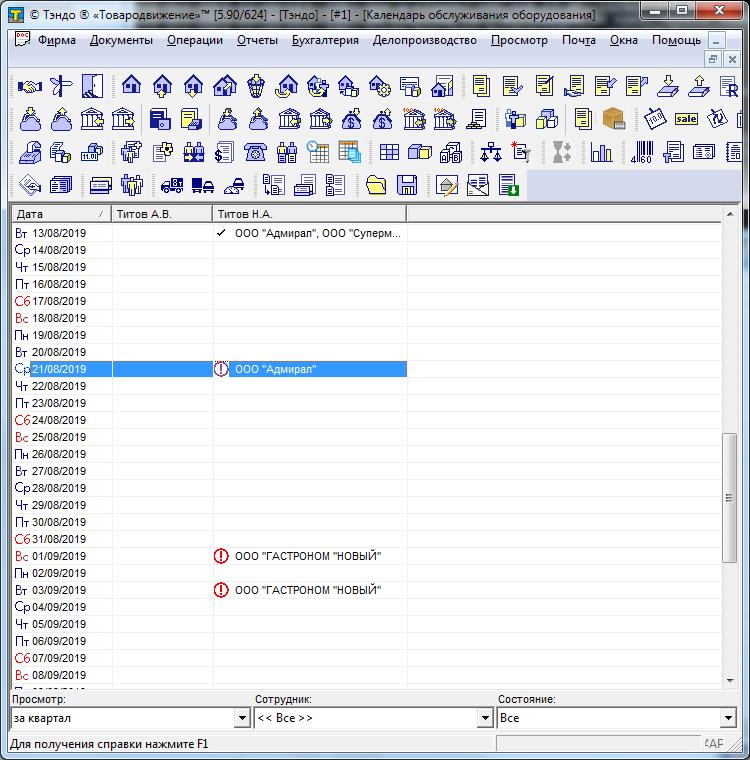Click the Титов А.В. column header
Screen dimensions: 750x760
(162, 214)
